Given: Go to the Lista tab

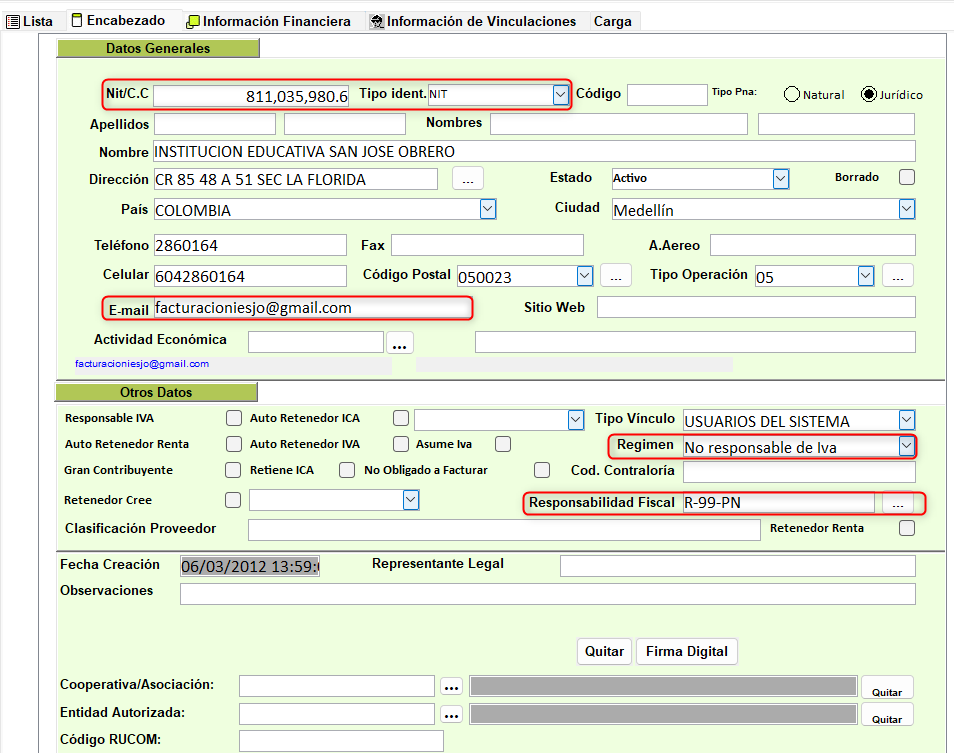Looking at the screenshot, I should pos(30,21).
